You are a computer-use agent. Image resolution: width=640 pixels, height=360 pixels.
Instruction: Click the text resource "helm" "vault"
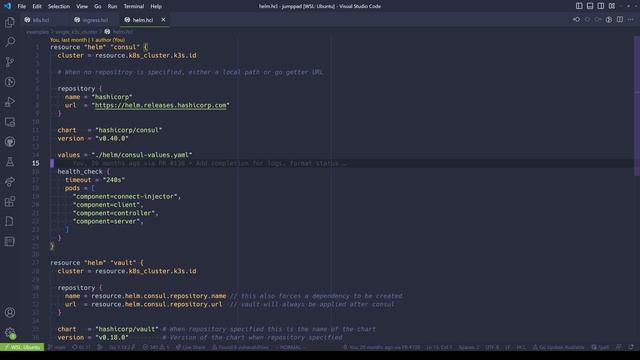[x=93, y=263]
